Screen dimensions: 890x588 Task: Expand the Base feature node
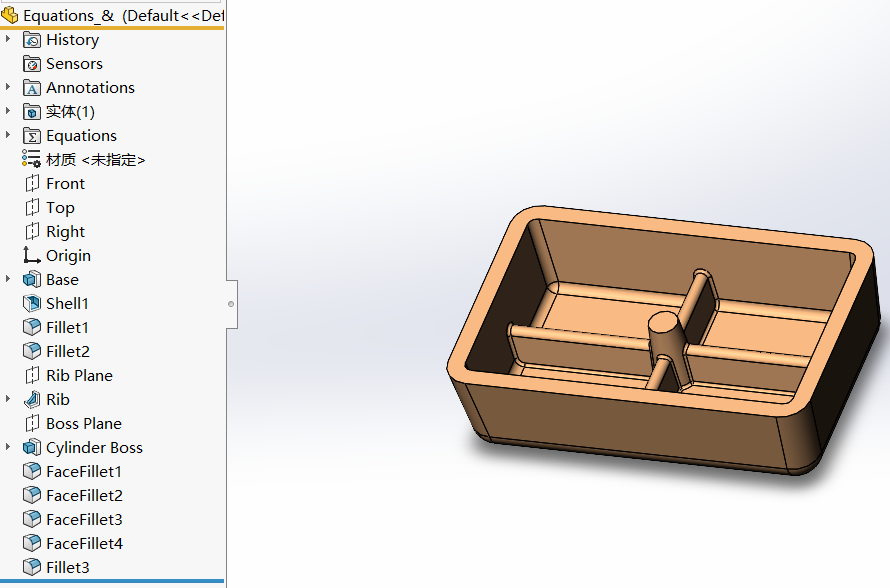7,279
